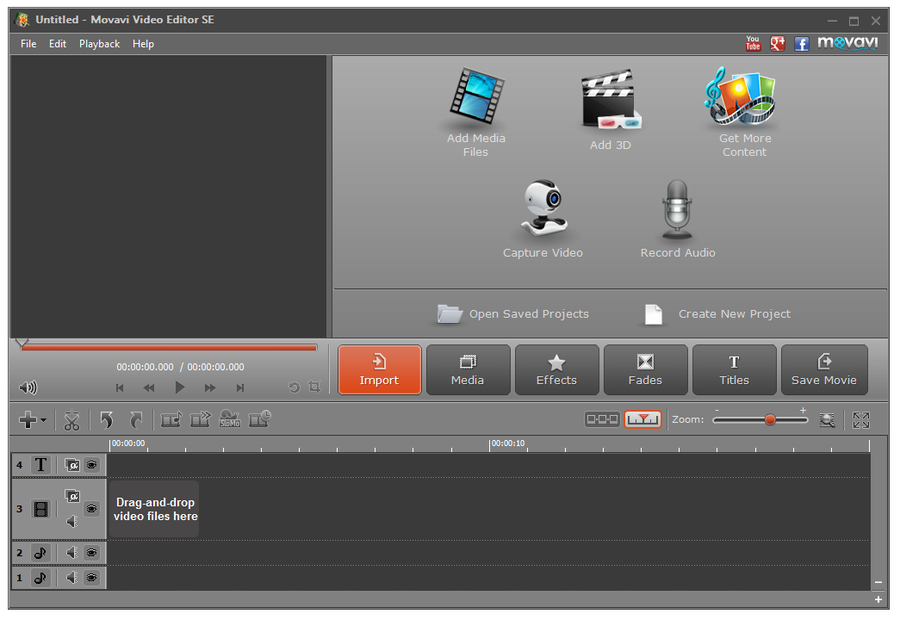Switch to the Fades tab
This screenshot has width=900, height=620.
(645, 370)
